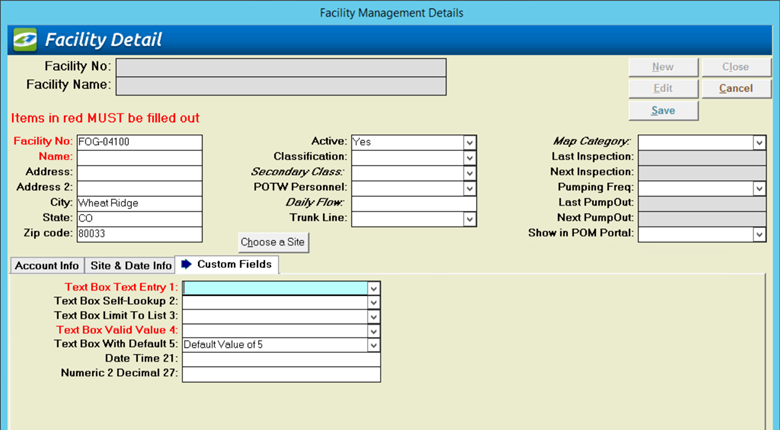Click the disabled Facility Name header field
Viewport: 780px width, 430px height.
[281, 86]
